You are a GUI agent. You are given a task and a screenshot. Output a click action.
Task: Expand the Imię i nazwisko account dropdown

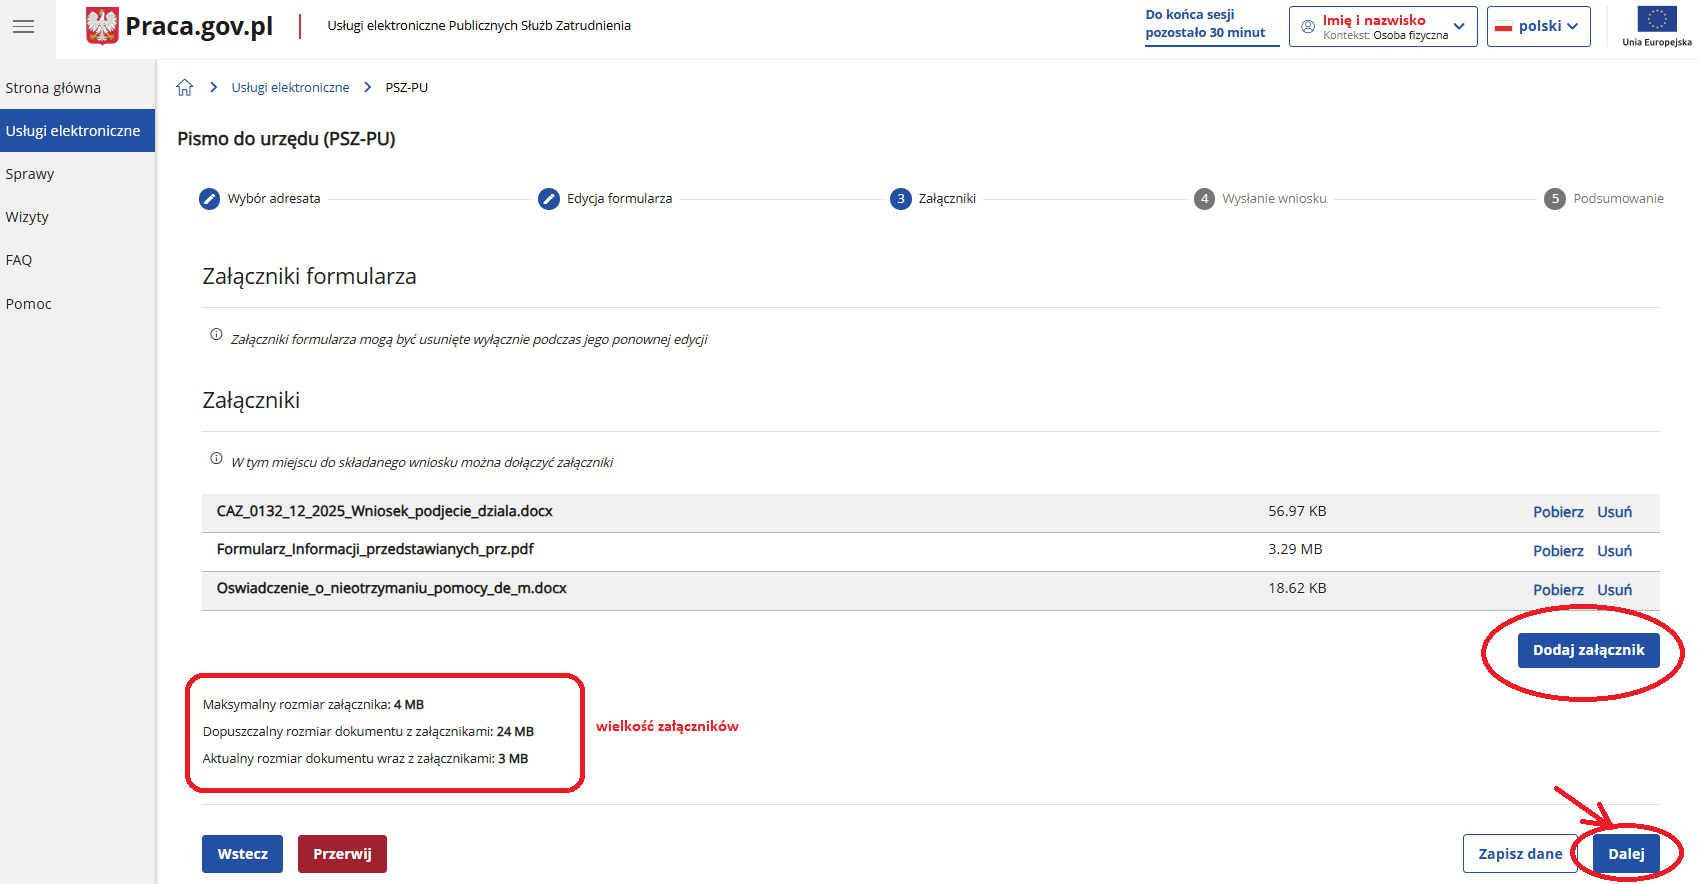[x=1383, y=27]
